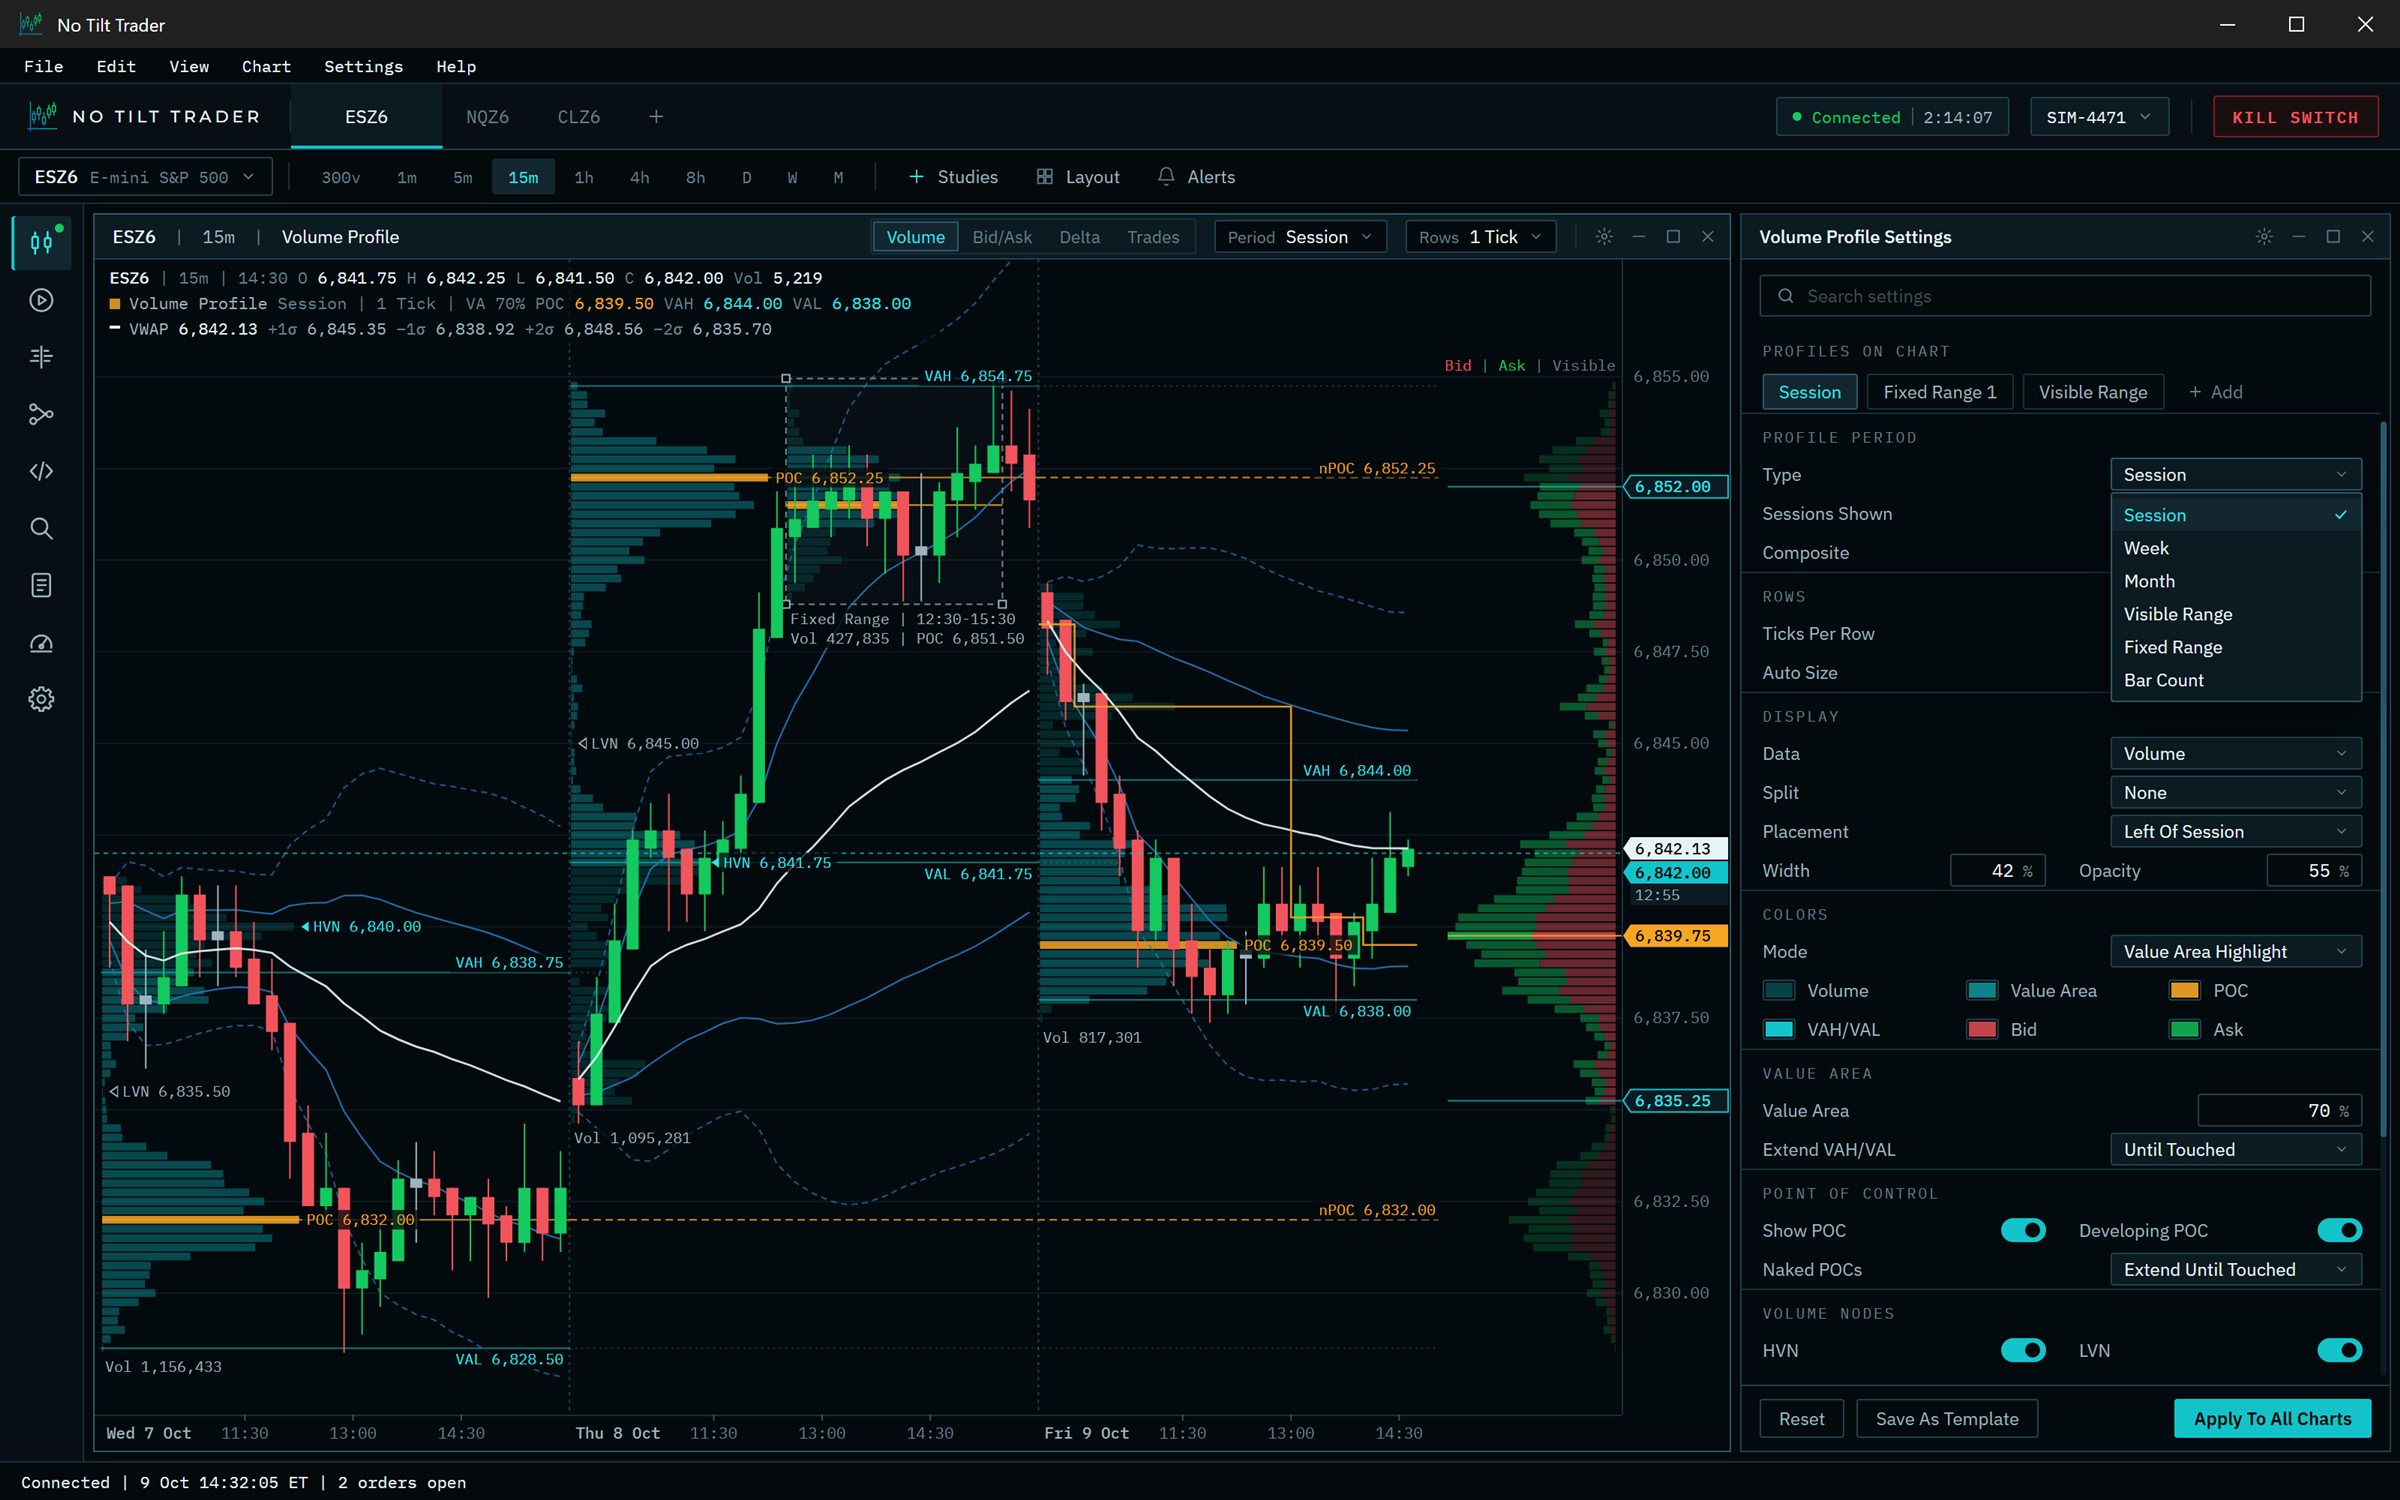
Task: Click the plus icon to add symbol tab
Action: (x=656, y=117)
